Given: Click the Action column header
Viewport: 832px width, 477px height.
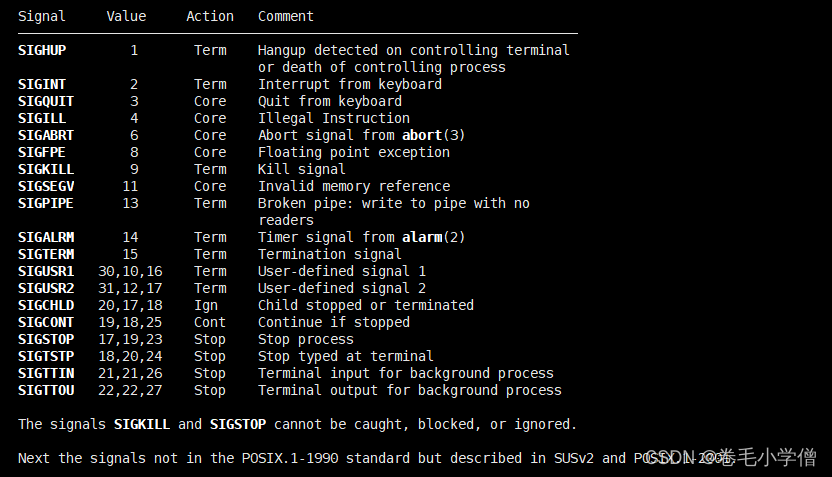Looking at the screenshot, I should click(x=210, y=16).
